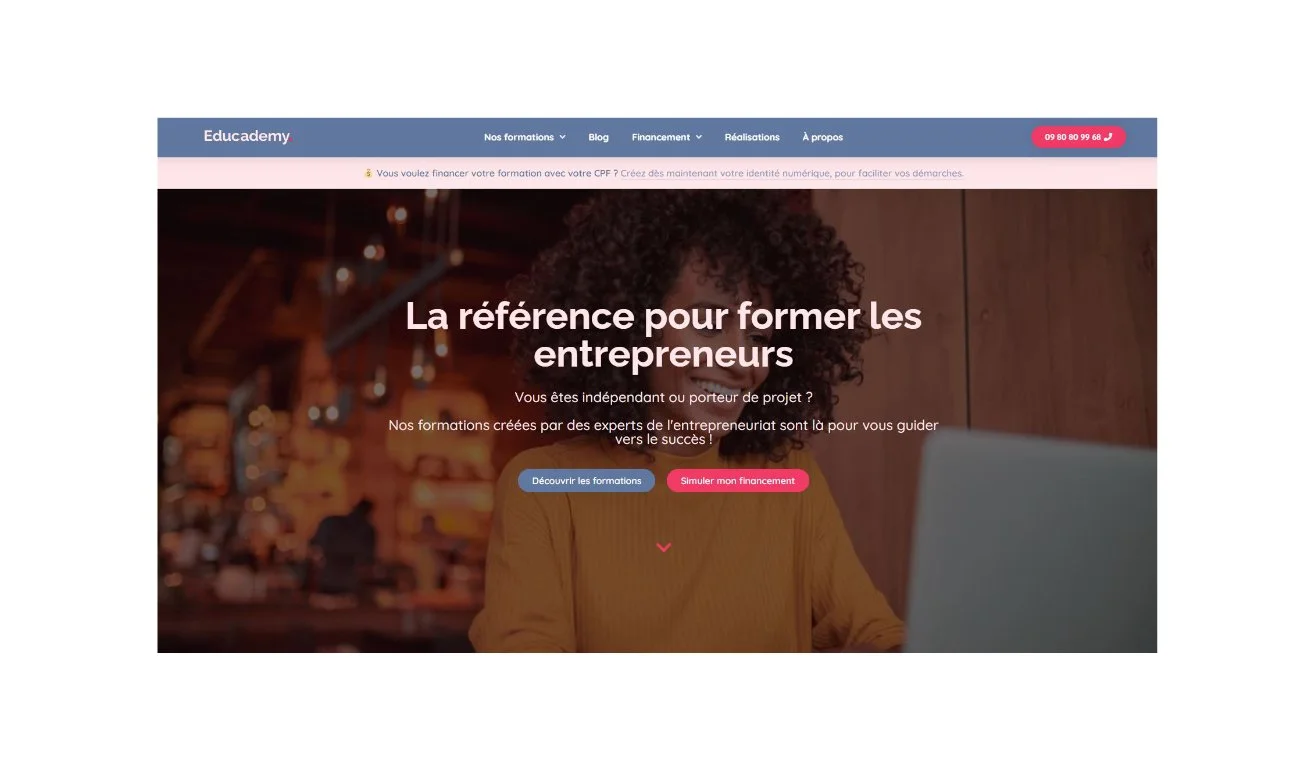This screenshot has width=1315, height=771.
Task: Click the Educademy logo
Action: point(247,137)
